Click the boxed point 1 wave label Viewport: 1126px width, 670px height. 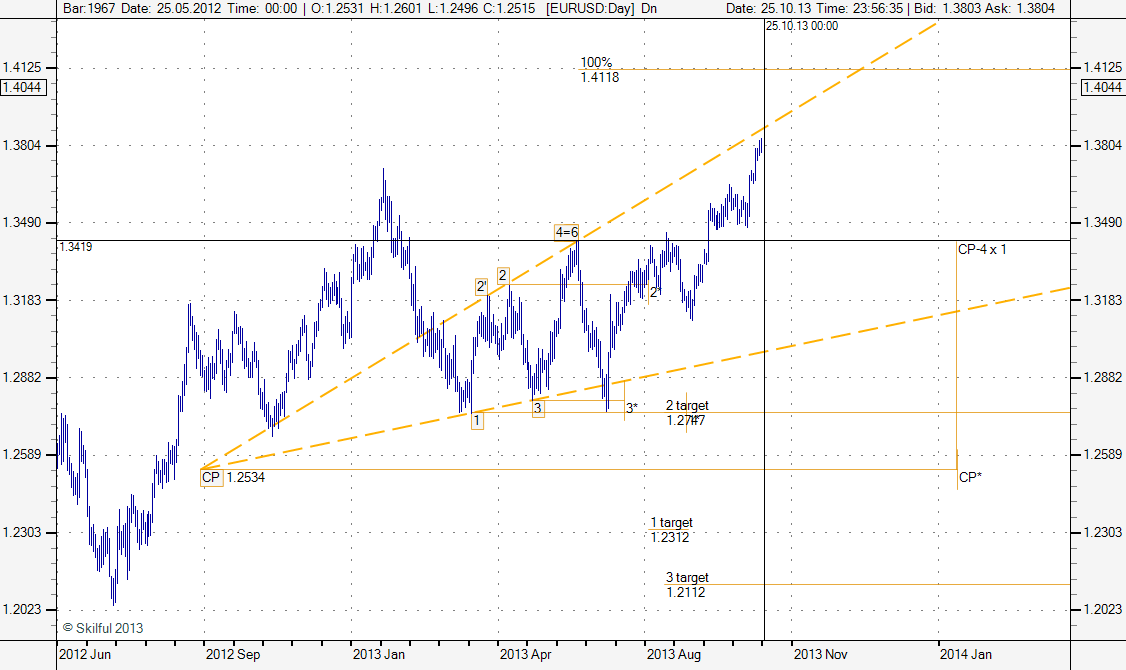[477, 421]
